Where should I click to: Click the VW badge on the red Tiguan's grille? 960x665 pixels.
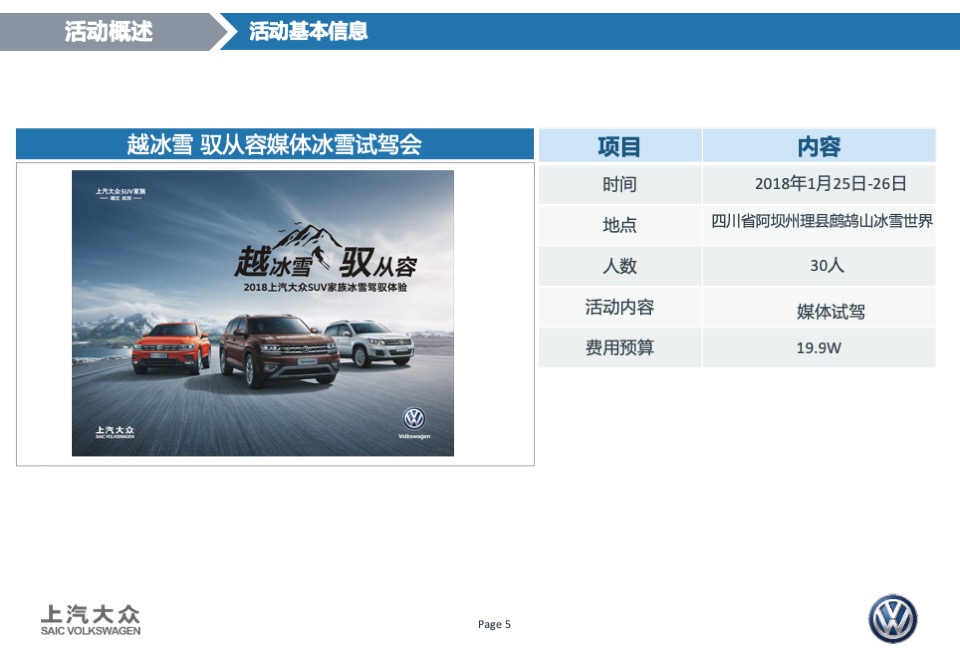click(161, 348)
